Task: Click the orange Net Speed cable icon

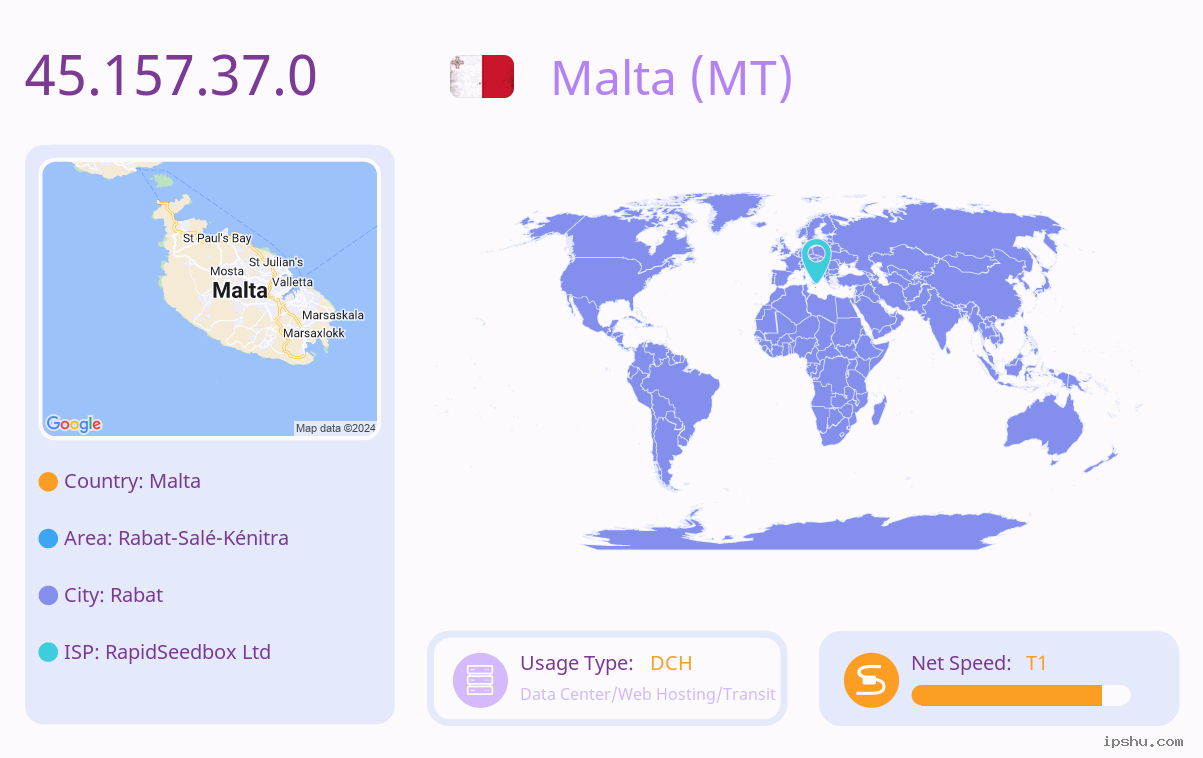Action: click(x=871, y=680)
